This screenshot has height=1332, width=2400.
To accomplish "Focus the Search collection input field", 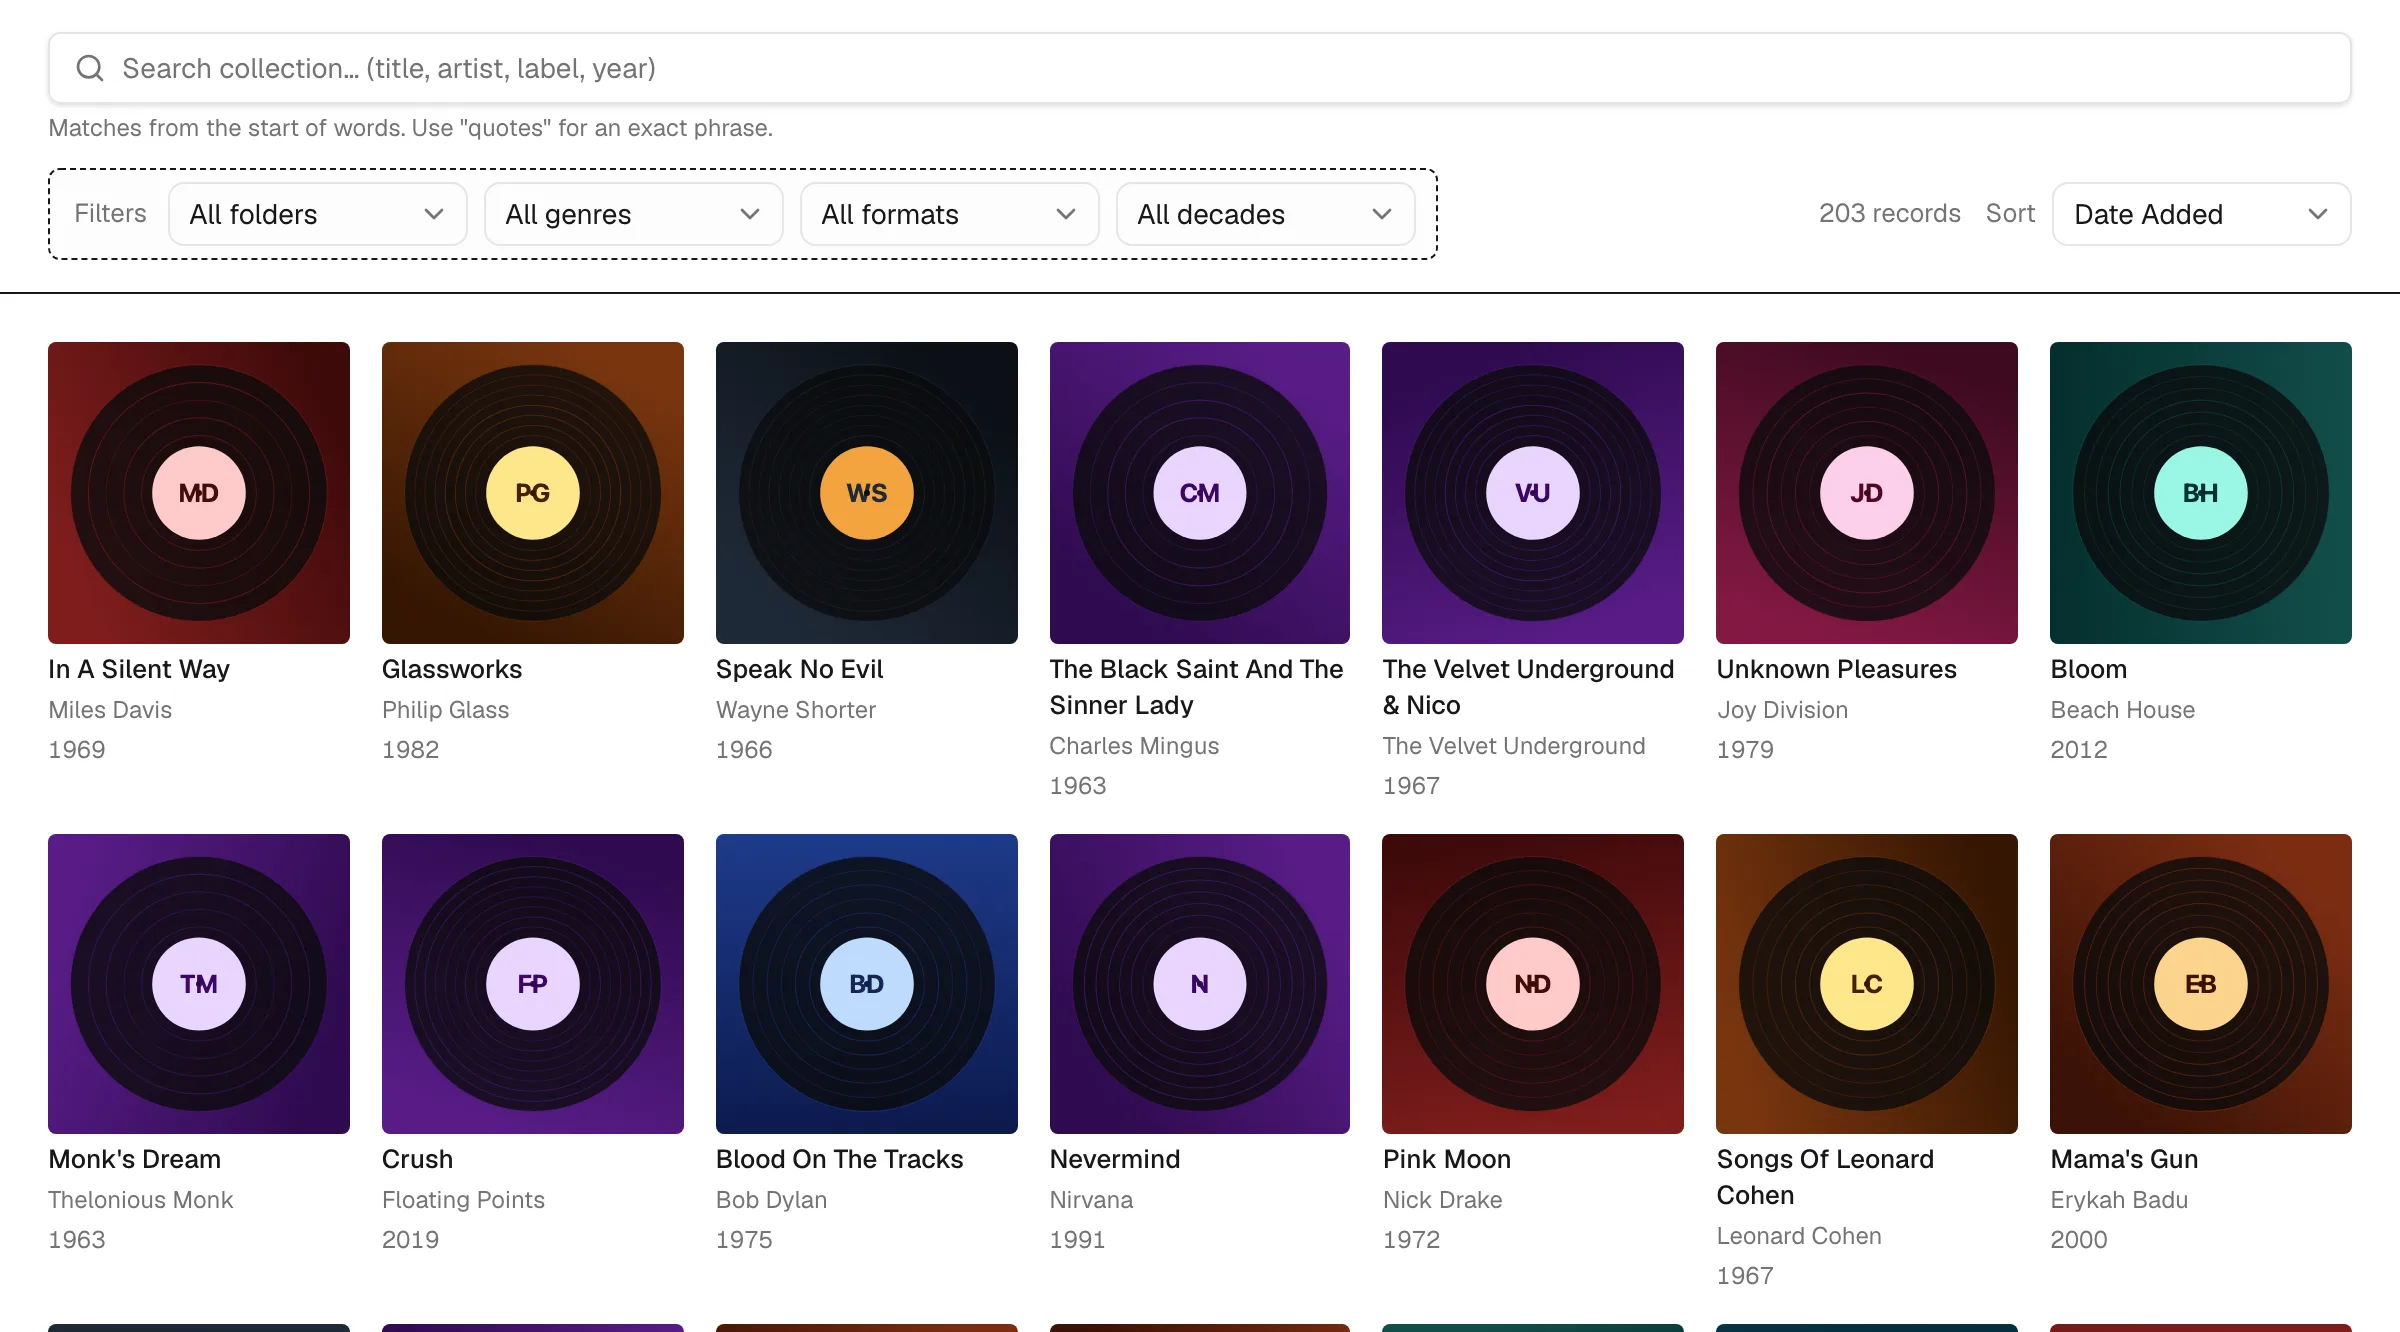I will [x=1199, y=68].
